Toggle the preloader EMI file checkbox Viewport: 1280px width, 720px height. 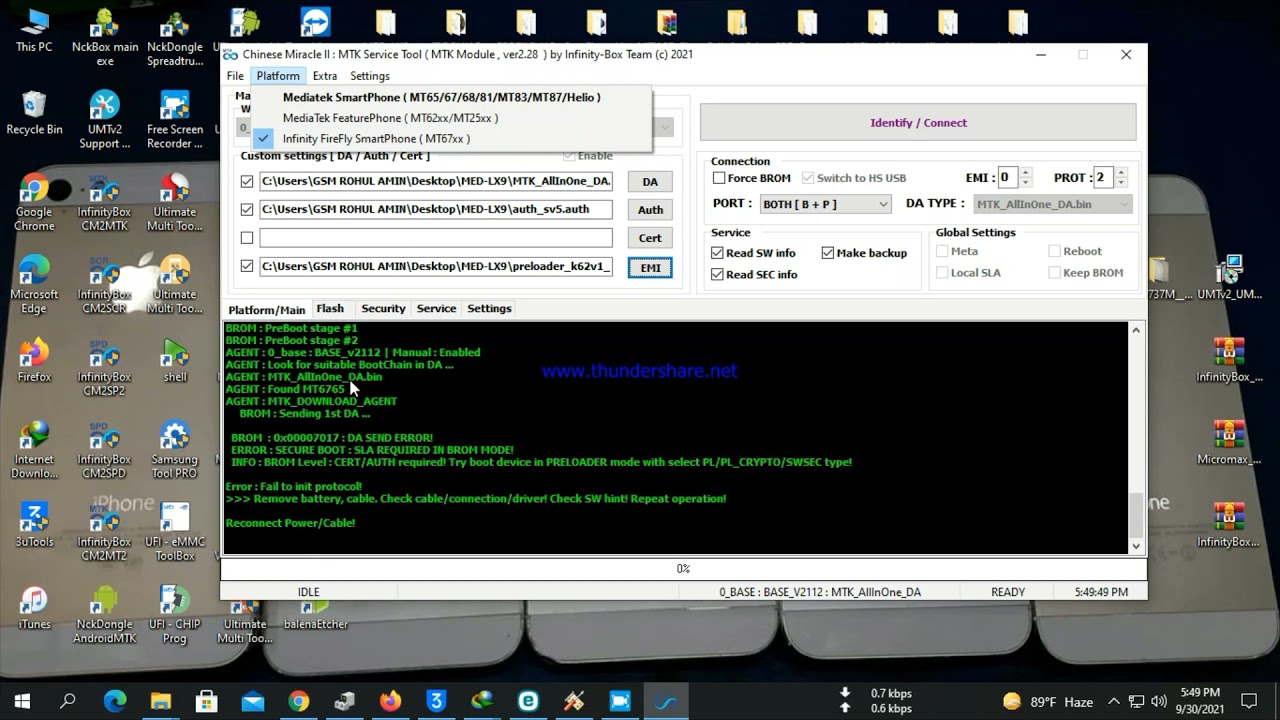coord(247,266)
